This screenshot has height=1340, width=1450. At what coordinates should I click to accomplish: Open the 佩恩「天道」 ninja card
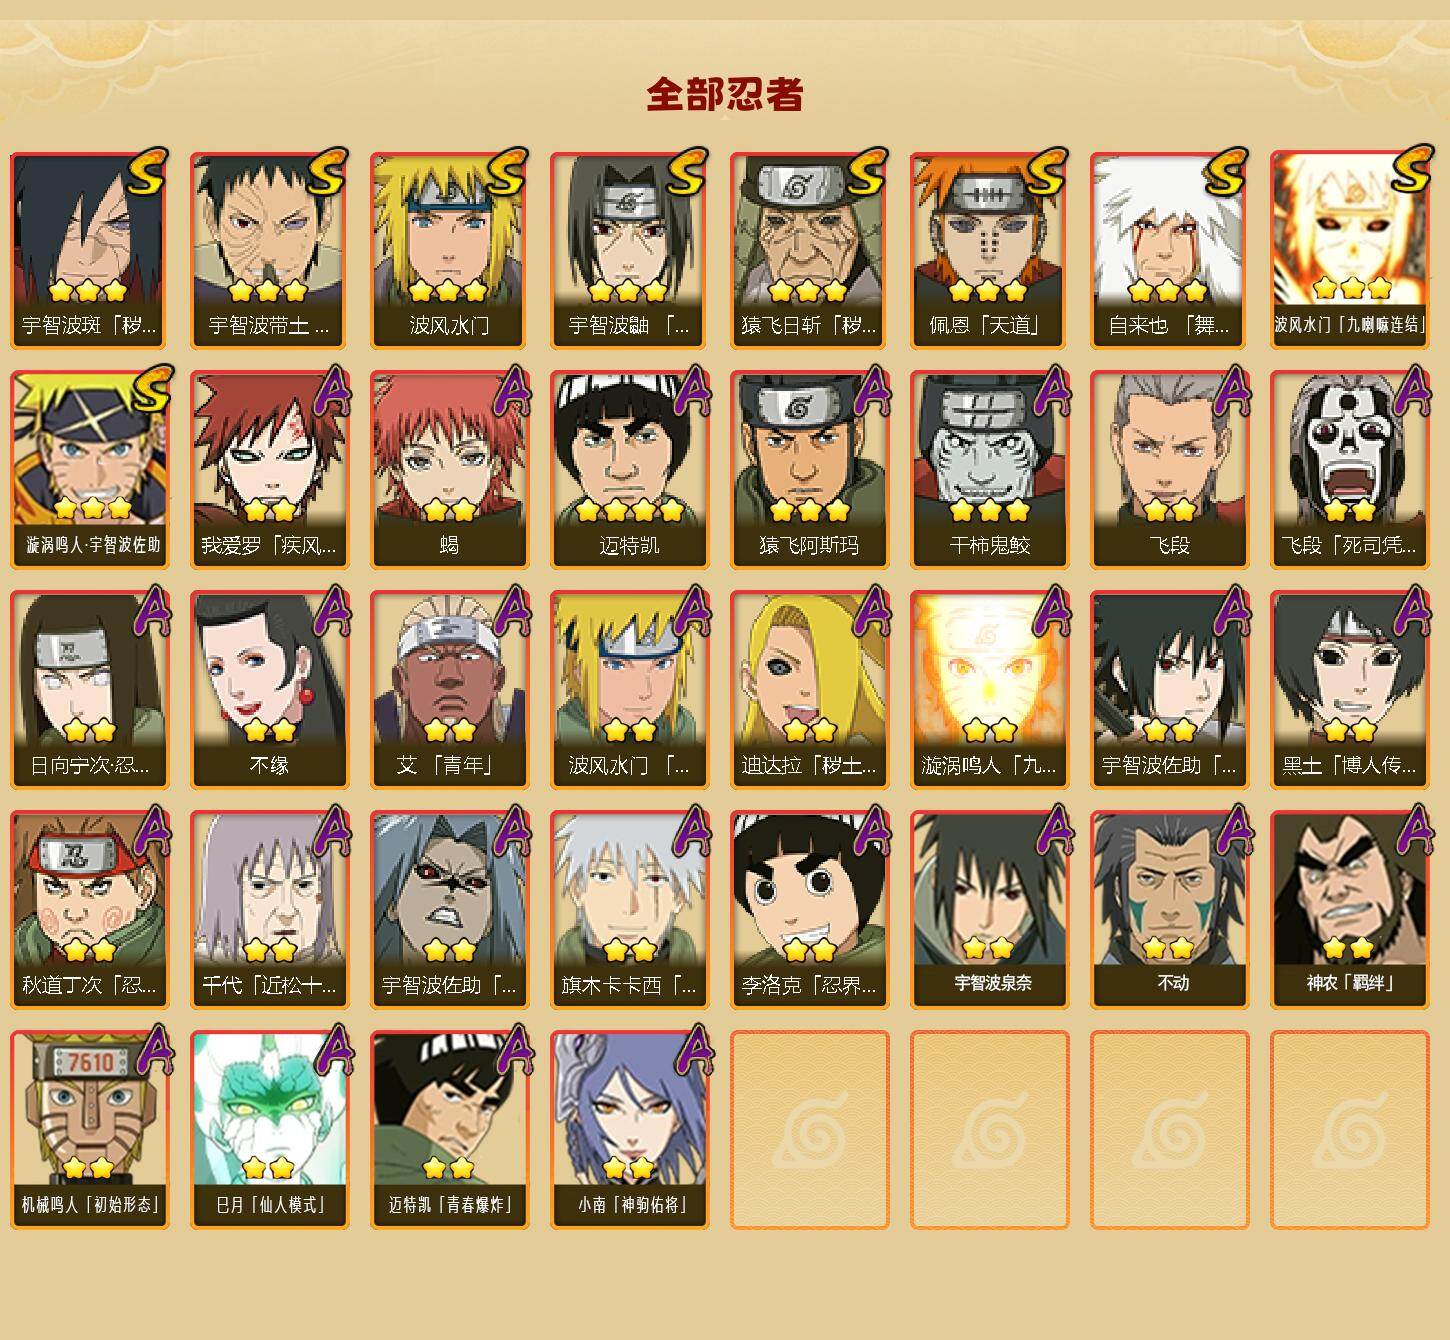click(989, 250)
